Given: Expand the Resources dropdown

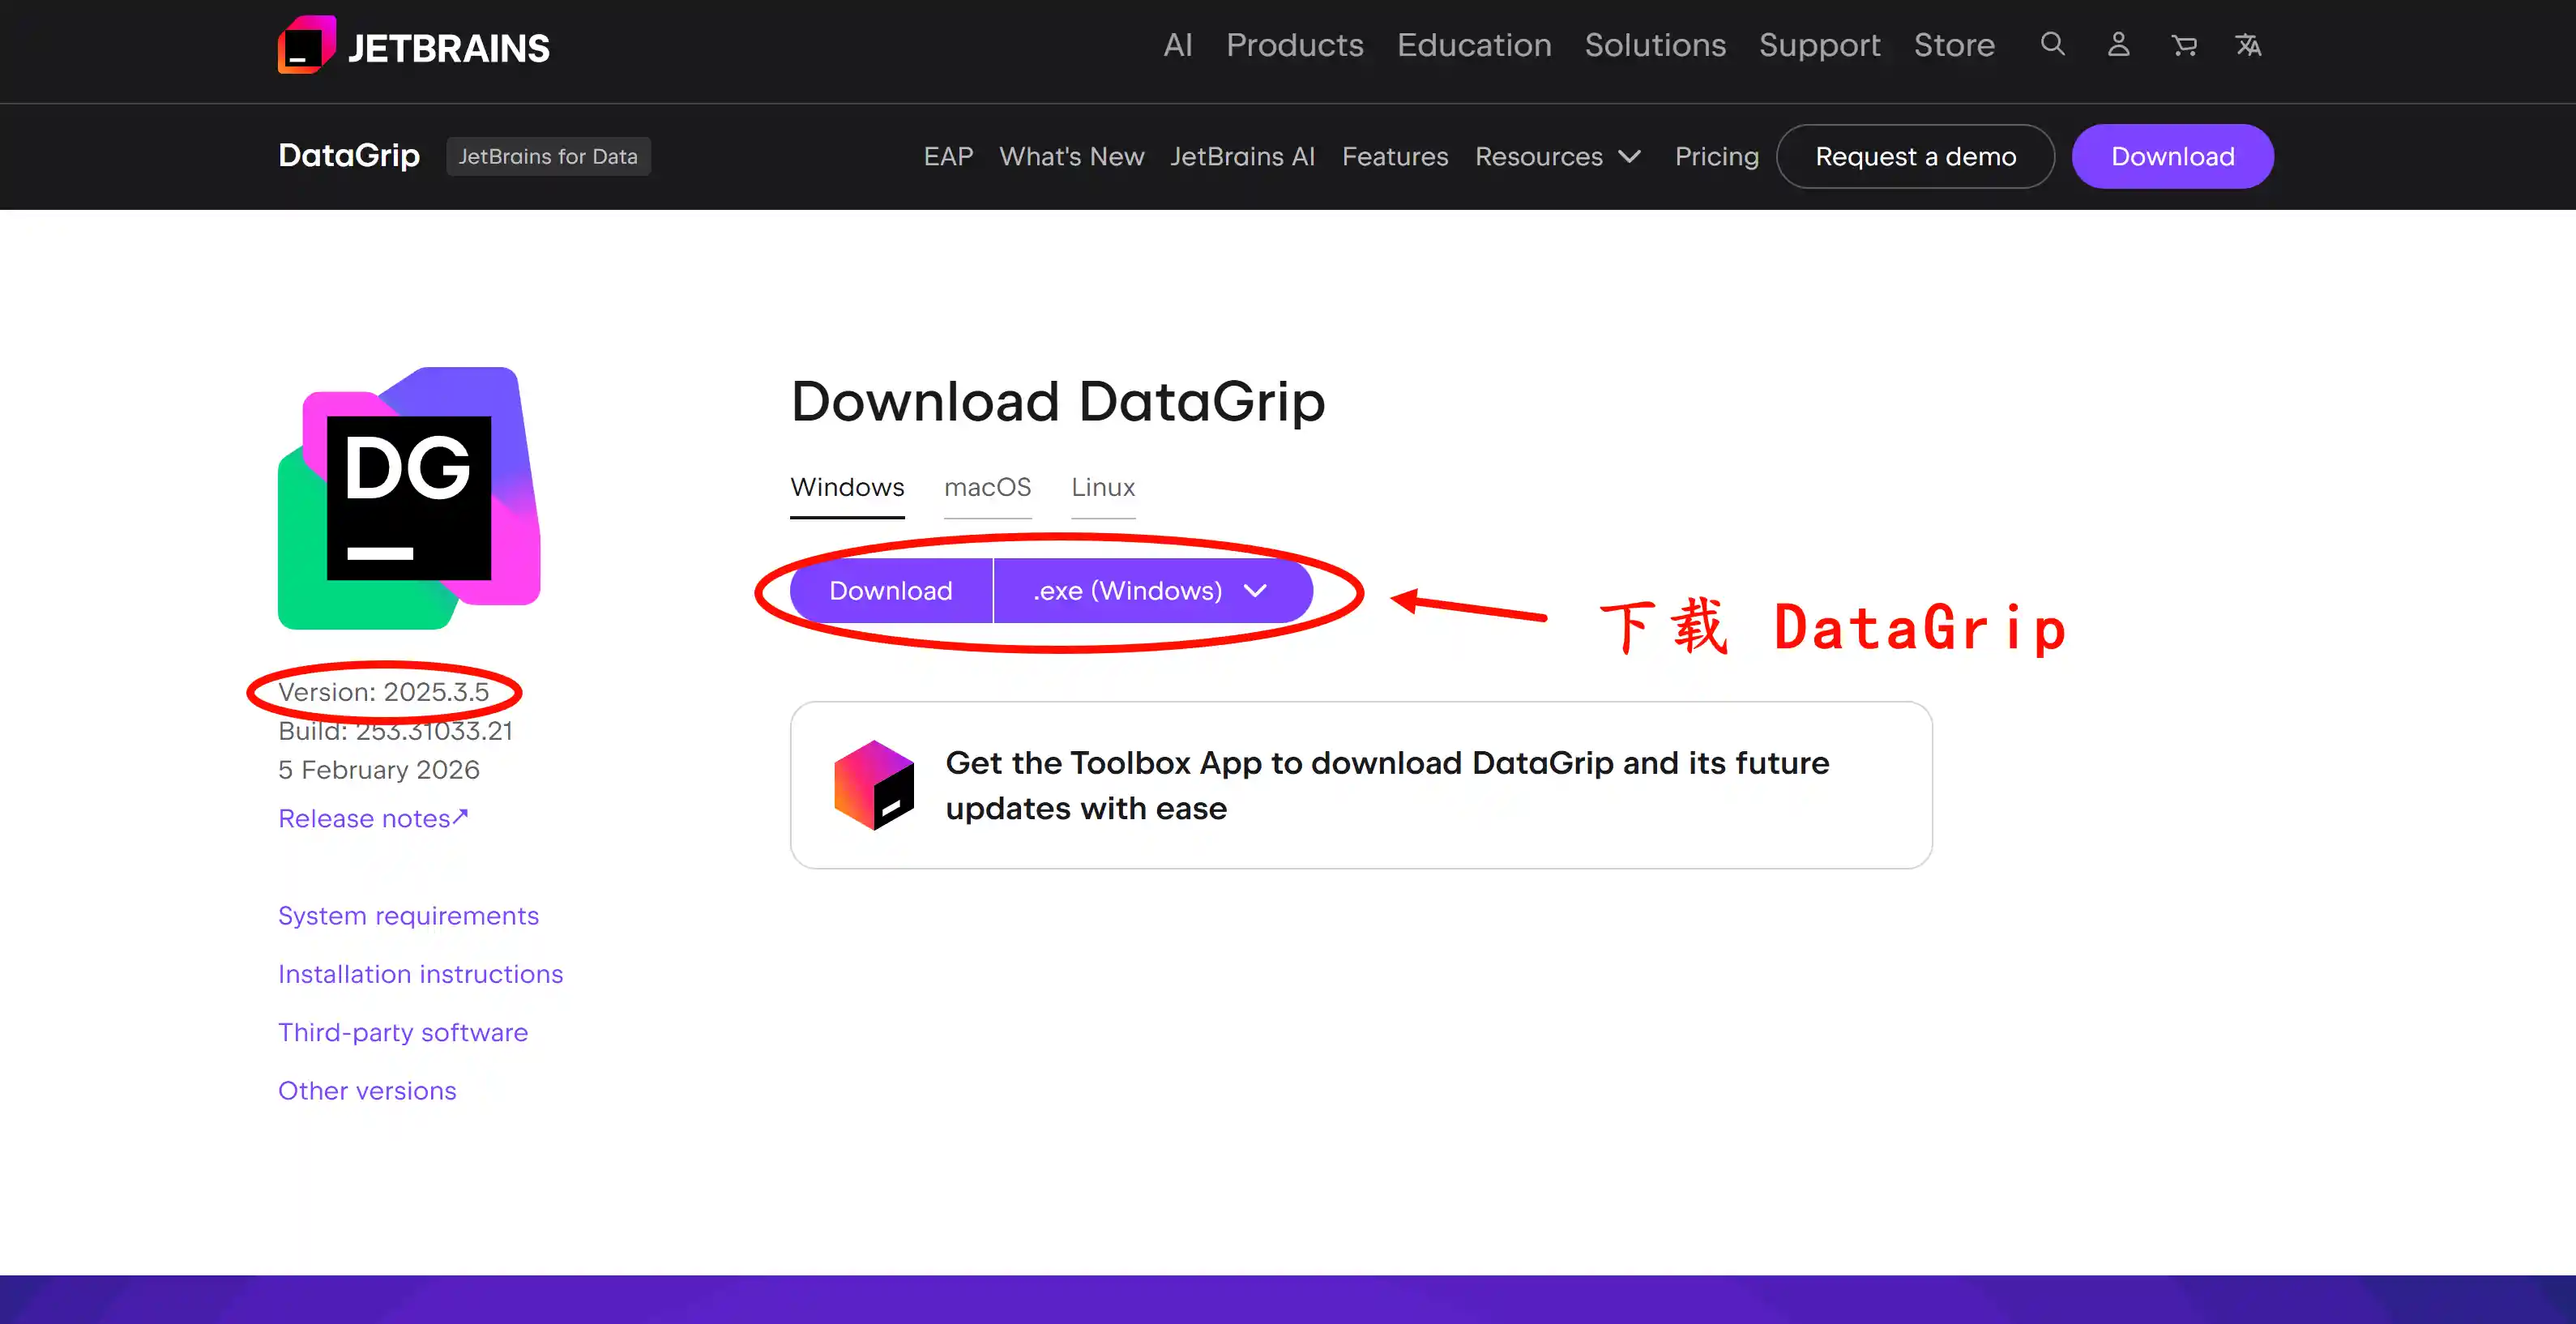Looking at the screenshot, I should pyautogui.click(x=1557, y=156).
